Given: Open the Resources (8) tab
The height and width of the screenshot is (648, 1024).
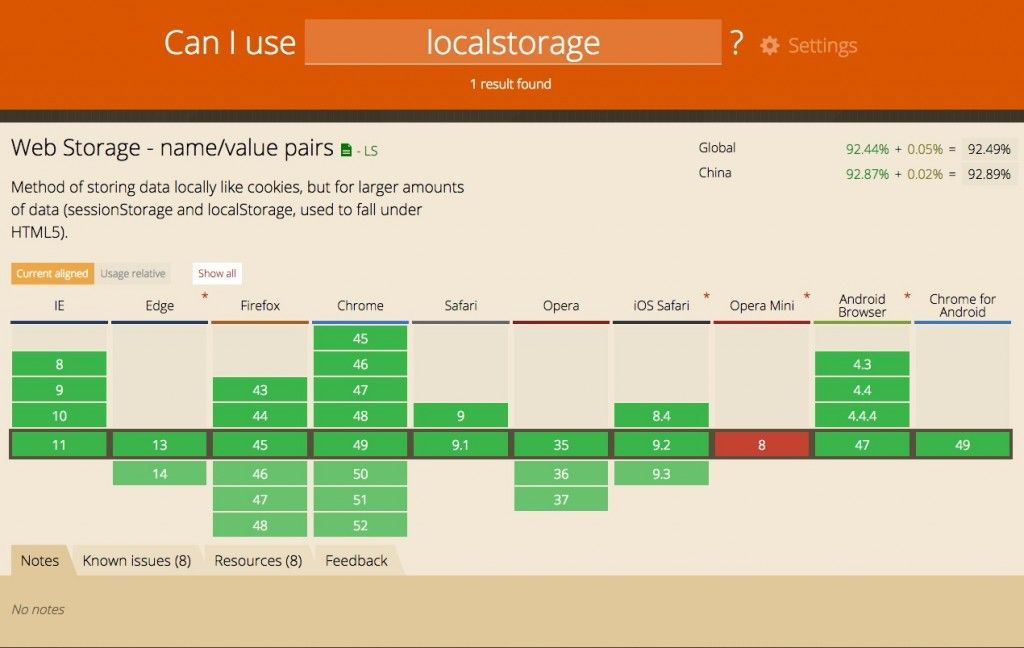Looking at the screenshot, I should pyautogui.click(x=258, y=561).
